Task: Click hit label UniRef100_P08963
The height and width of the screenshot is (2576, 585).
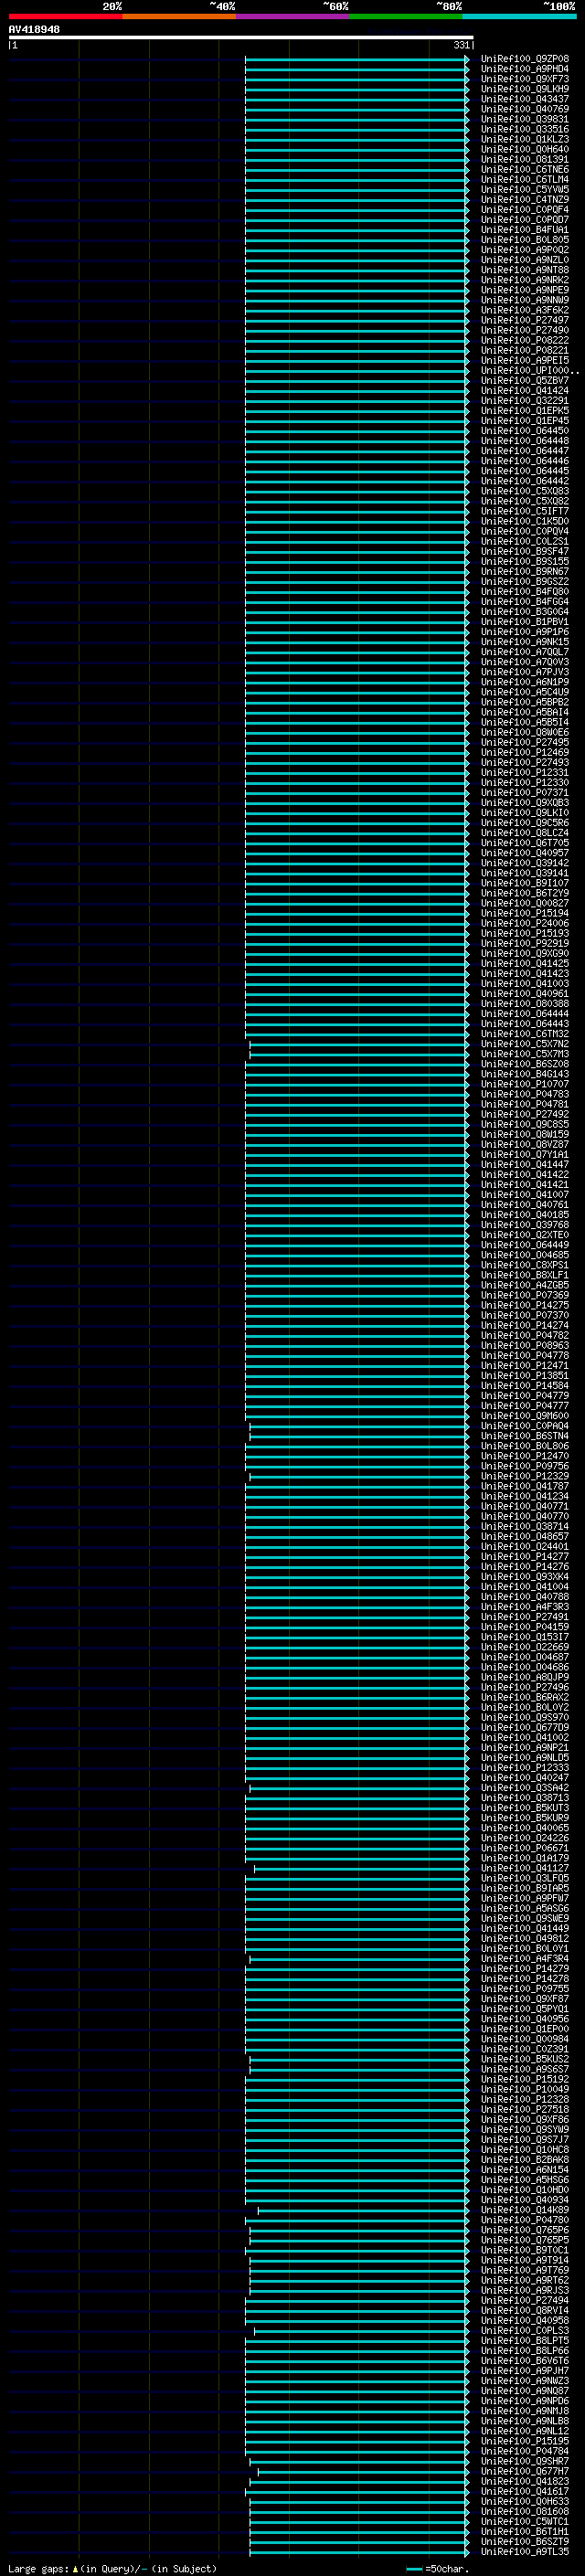Action: [525, 1345]
